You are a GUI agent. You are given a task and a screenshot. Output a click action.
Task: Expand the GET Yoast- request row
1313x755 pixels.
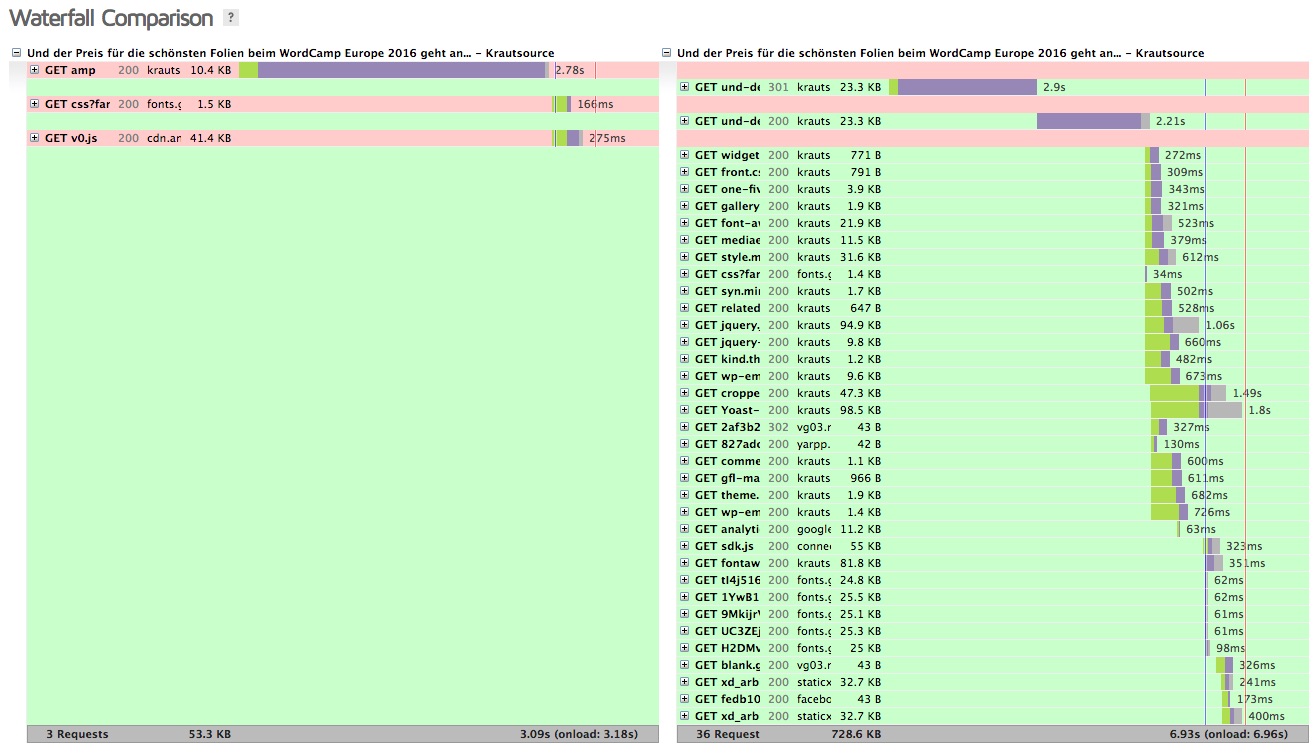[x=685, y=410]
